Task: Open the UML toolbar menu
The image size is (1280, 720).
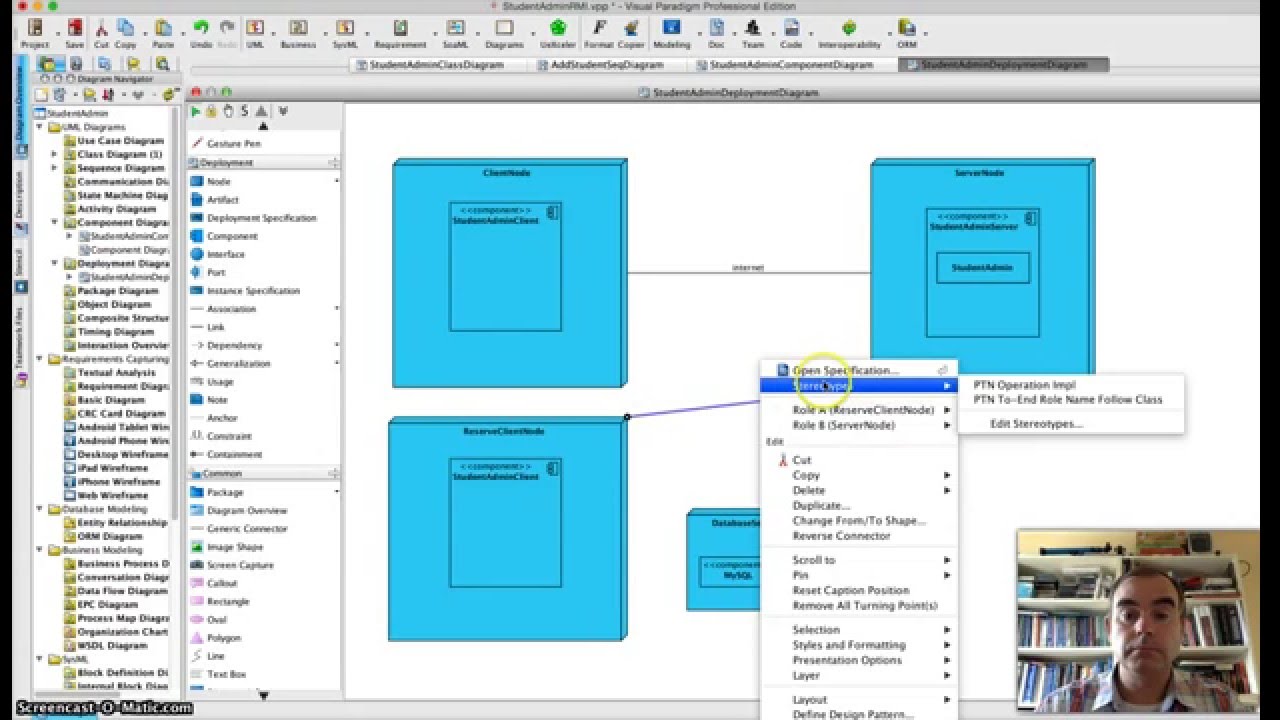Action: 255,33
